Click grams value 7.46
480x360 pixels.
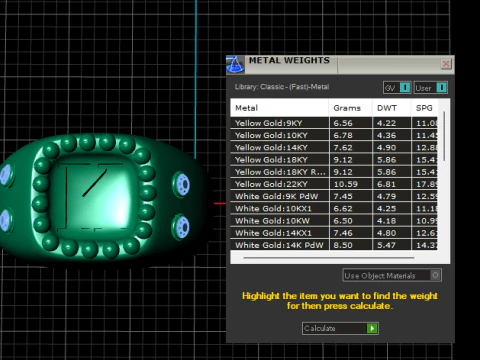[x=343, y=233]
